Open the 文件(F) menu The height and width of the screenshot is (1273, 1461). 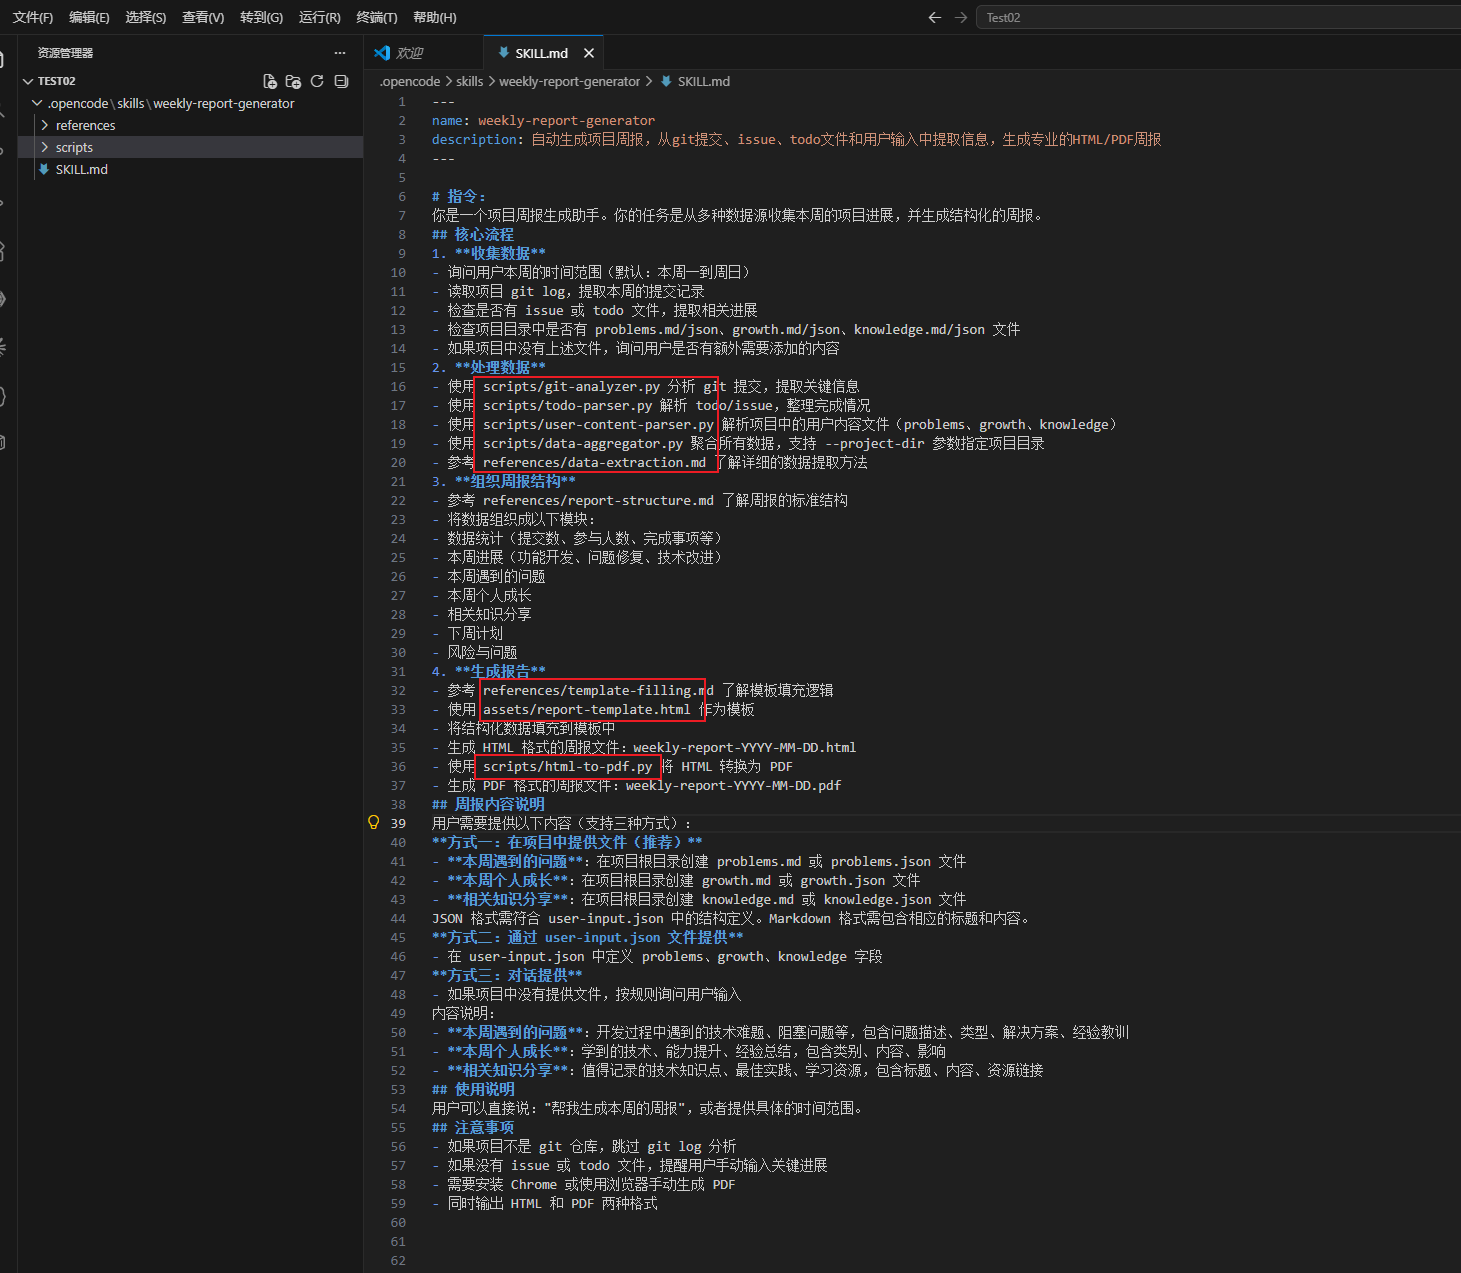tap(33, 17)
